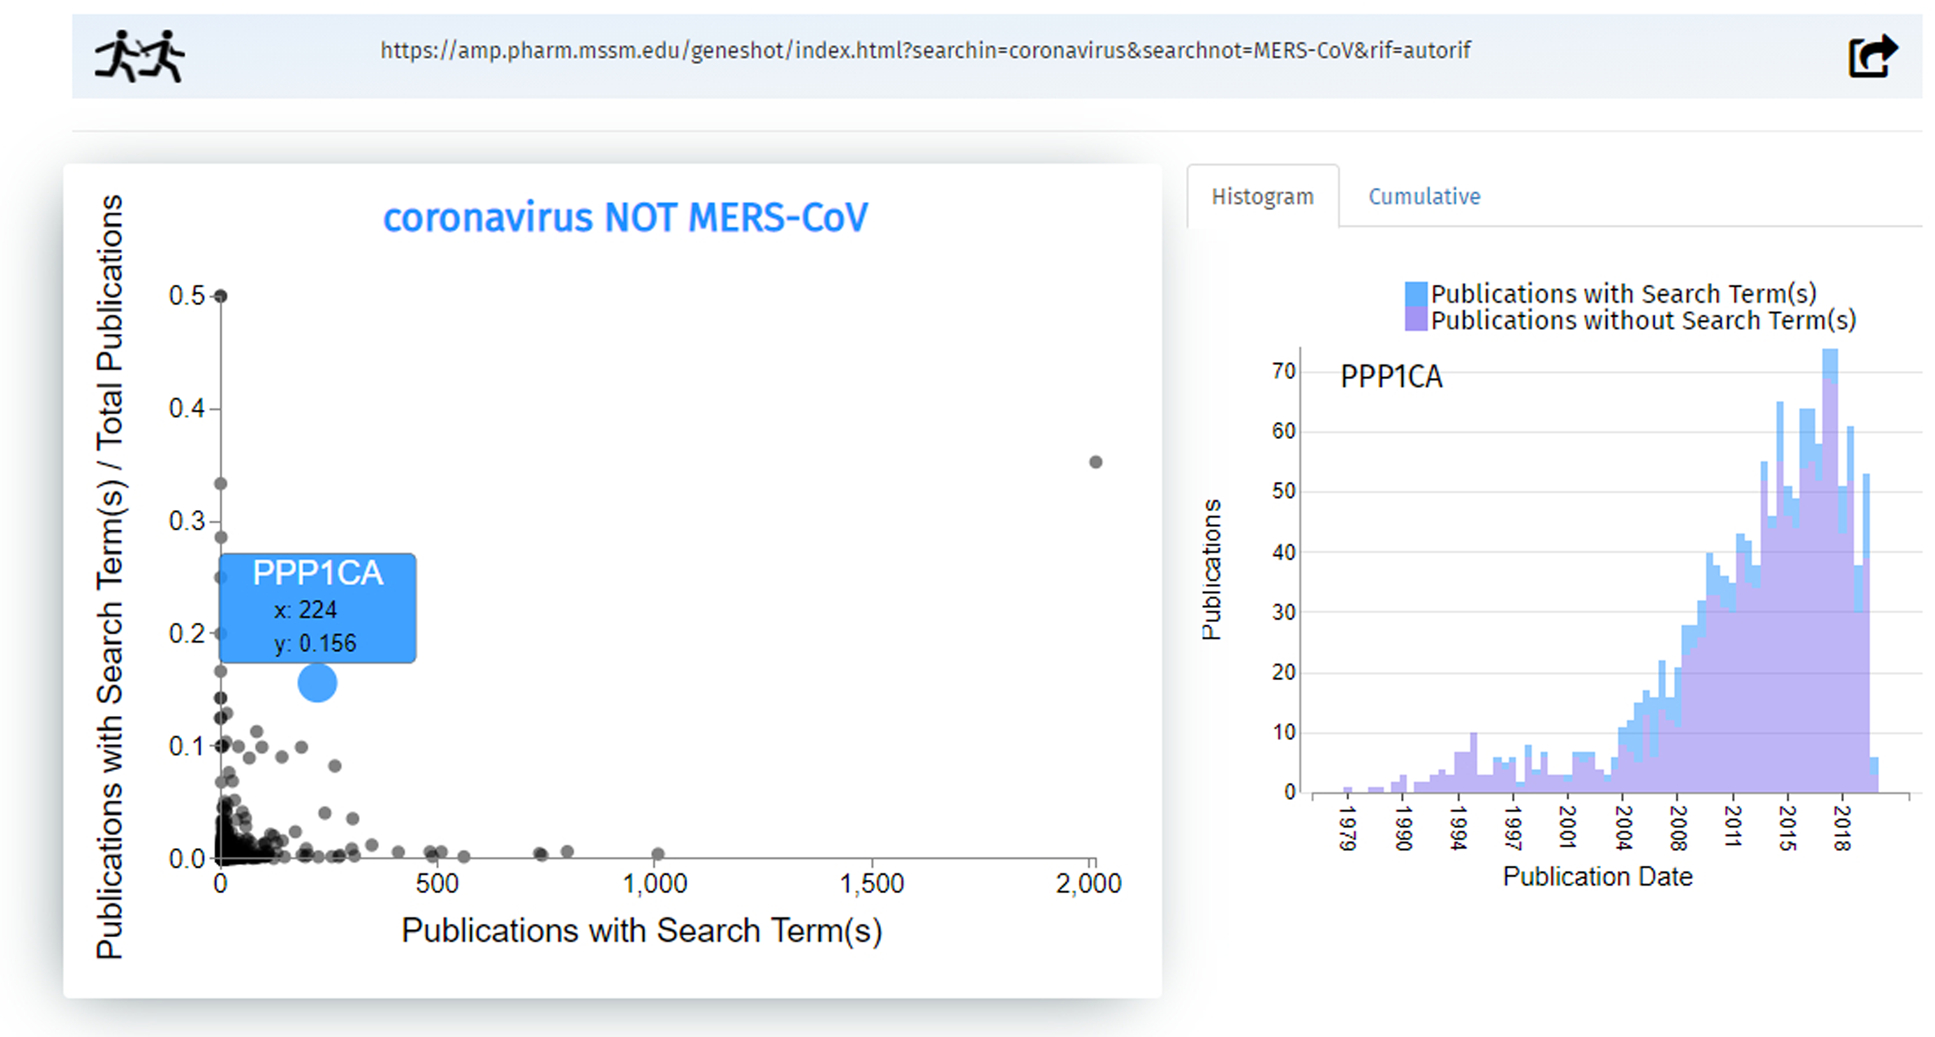Click the running figures logo icon

pyautogui.click(x=140, y=56)
